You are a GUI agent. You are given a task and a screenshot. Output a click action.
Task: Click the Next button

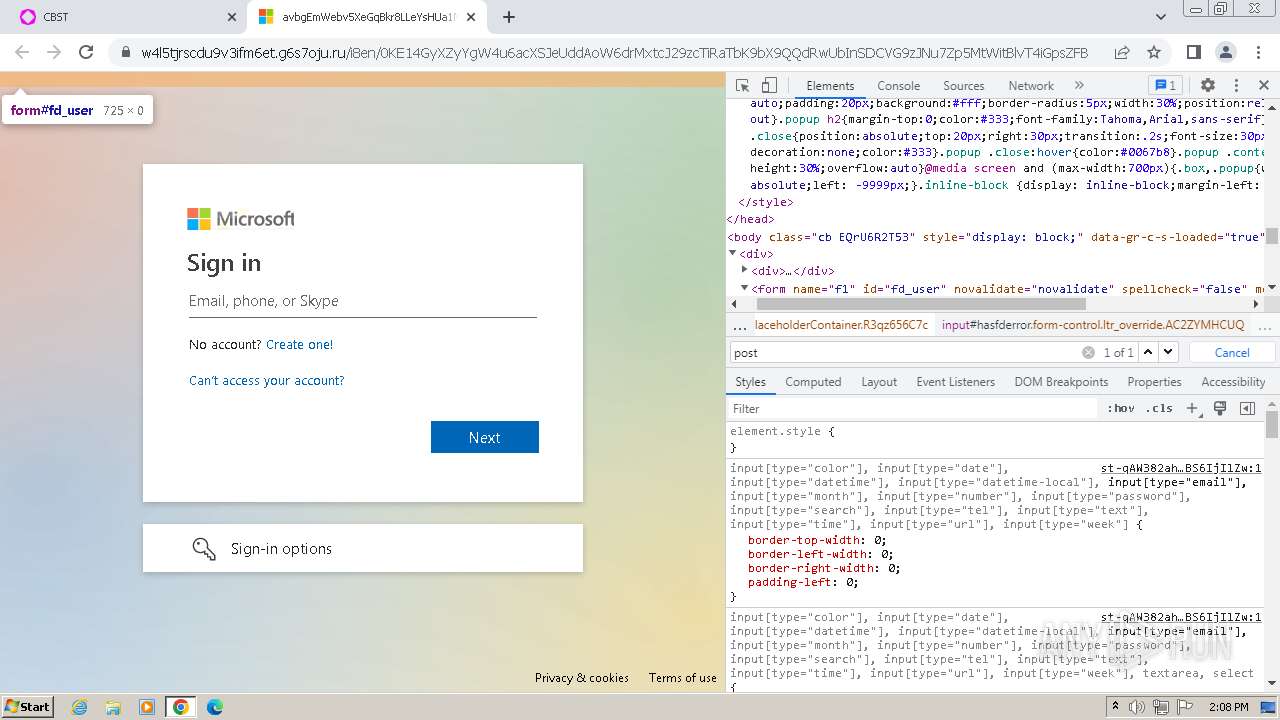tap(484, 437)
